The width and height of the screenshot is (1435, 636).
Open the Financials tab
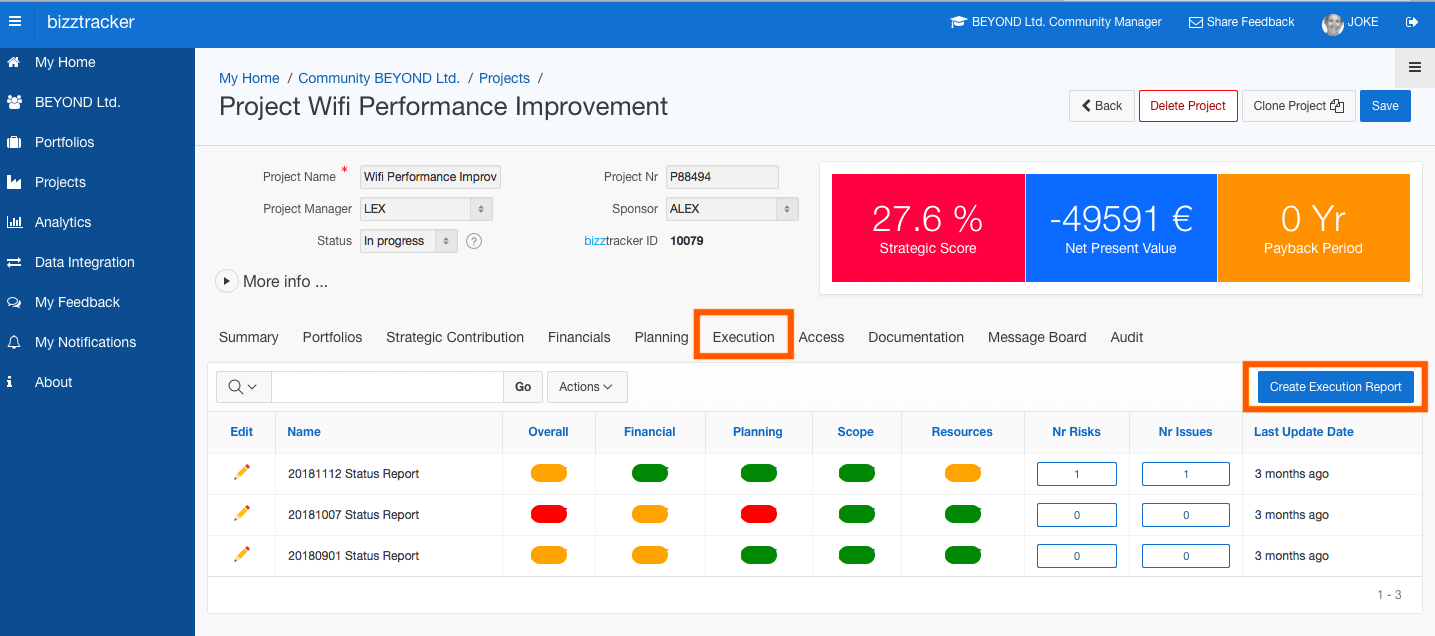pos(579,337)
